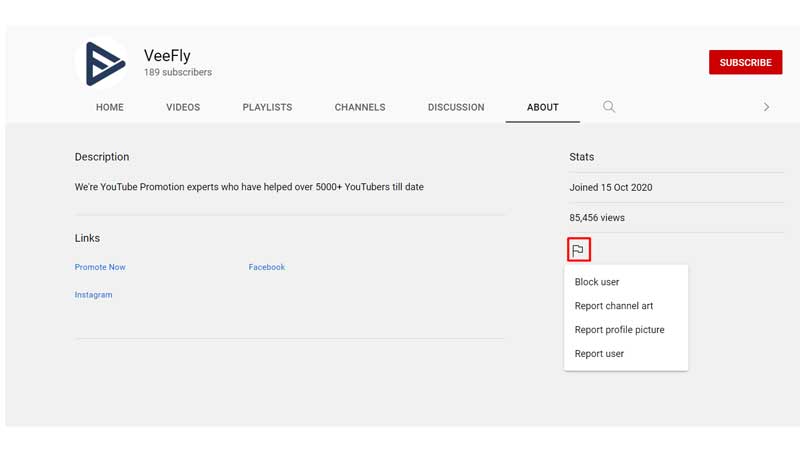Open the DISCUSSION tab
Viewport: 800px width, 450px height.
(456, 107)
